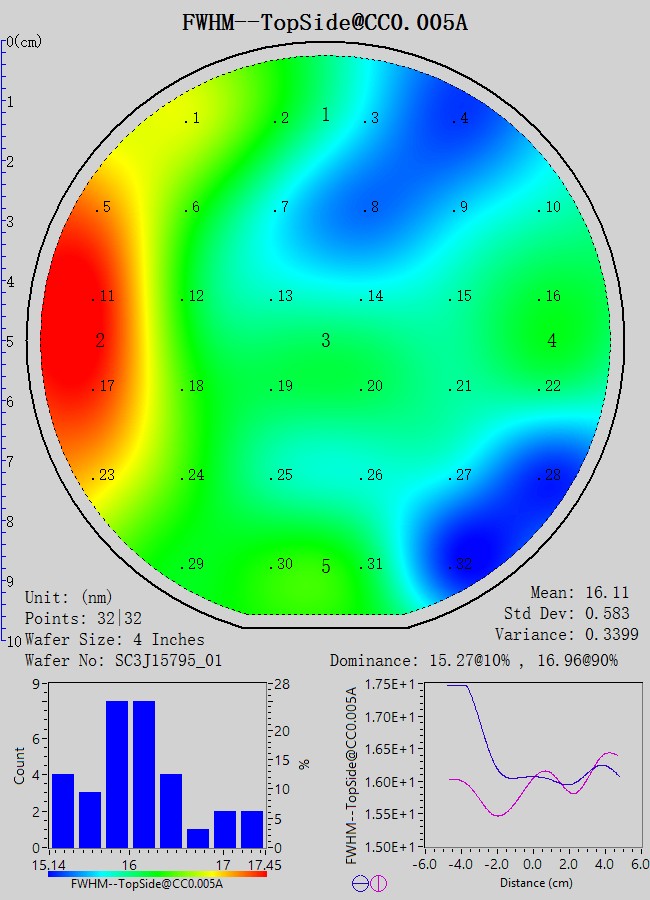Click the rainbow color scale bar
650x900 pixels.
[157, 873]
